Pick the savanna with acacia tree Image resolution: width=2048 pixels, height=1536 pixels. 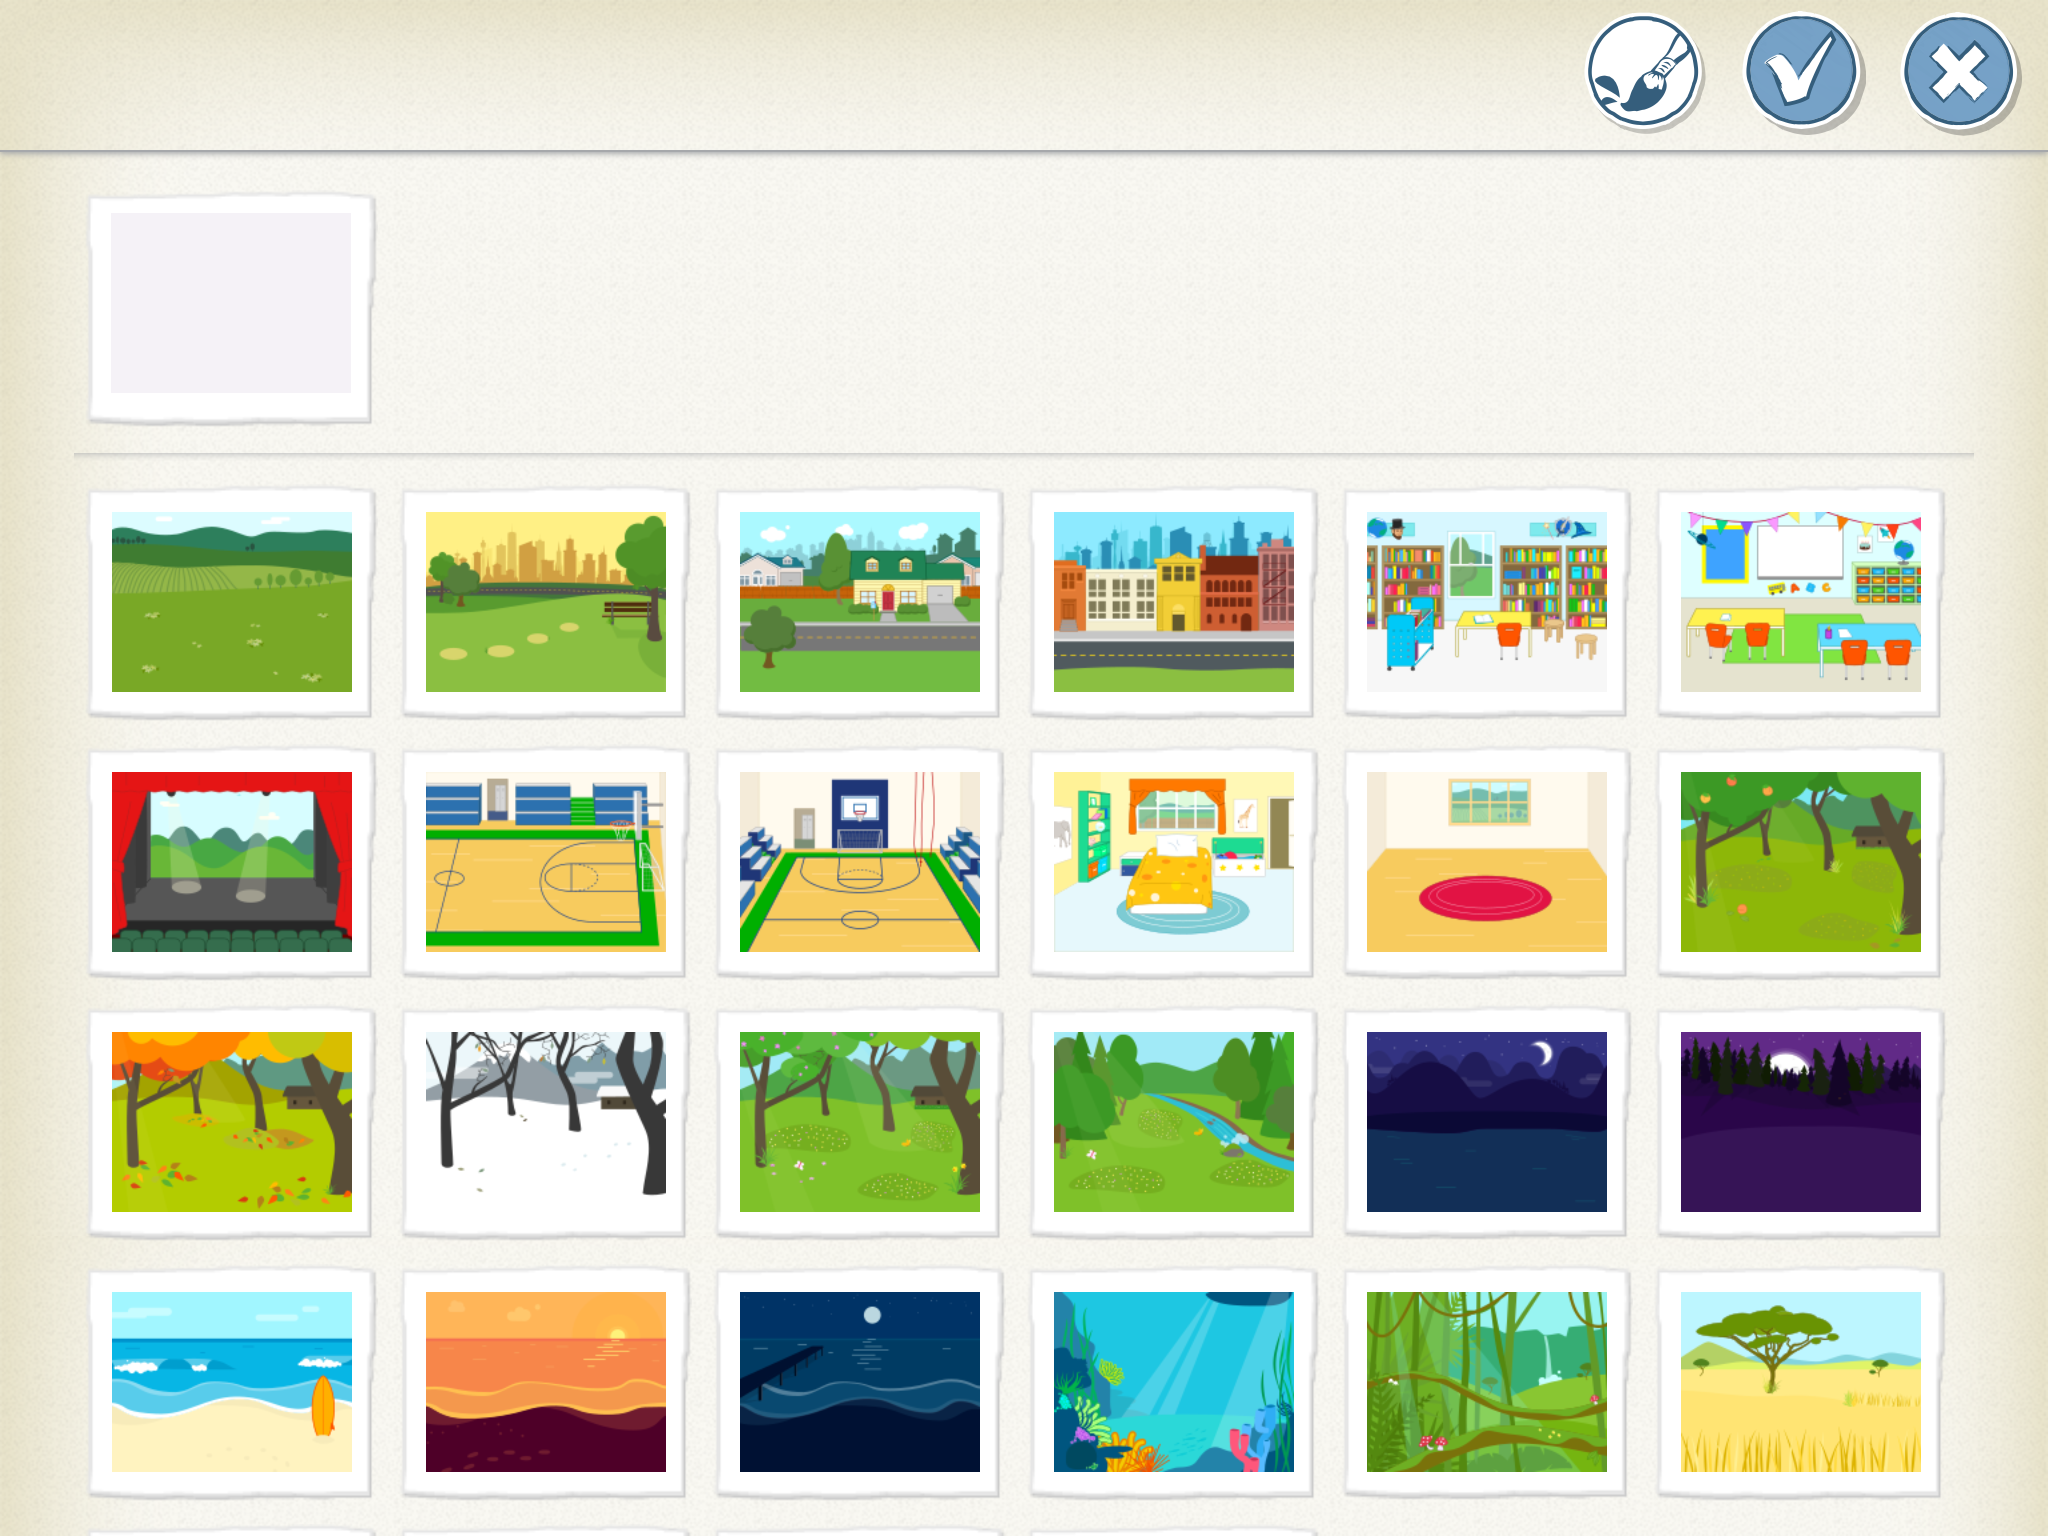(1801, 1382)
